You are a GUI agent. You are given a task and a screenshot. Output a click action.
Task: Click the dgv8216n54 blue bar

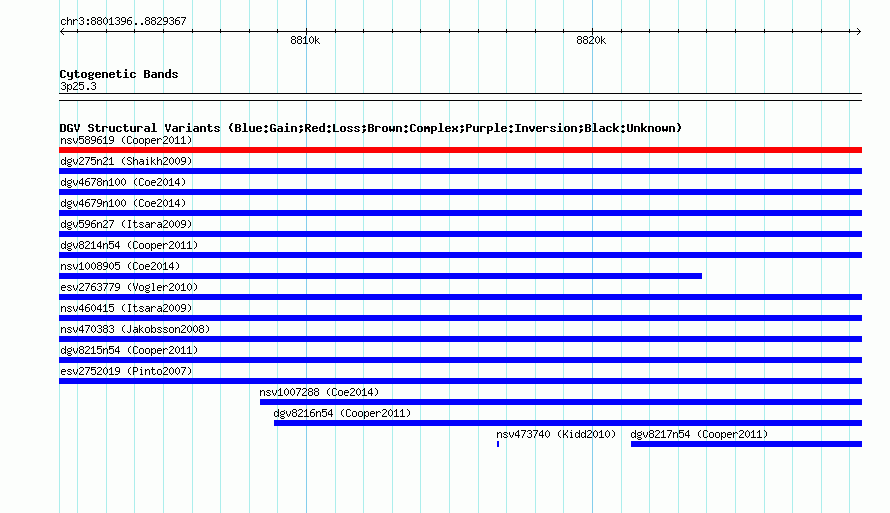tap(568, 423)
